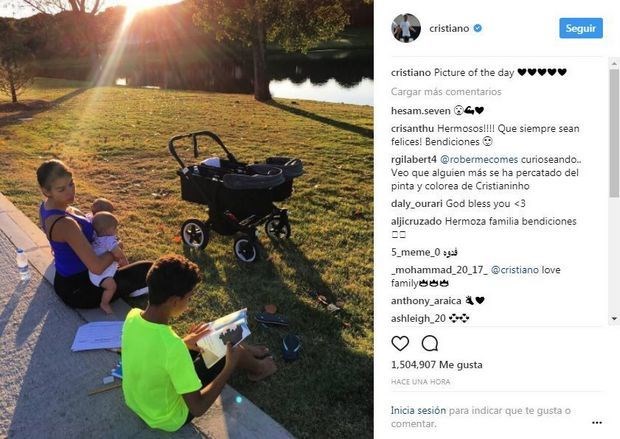Open crisanthu commenter profile
The image size is (620, 439).
coord(412,129)
